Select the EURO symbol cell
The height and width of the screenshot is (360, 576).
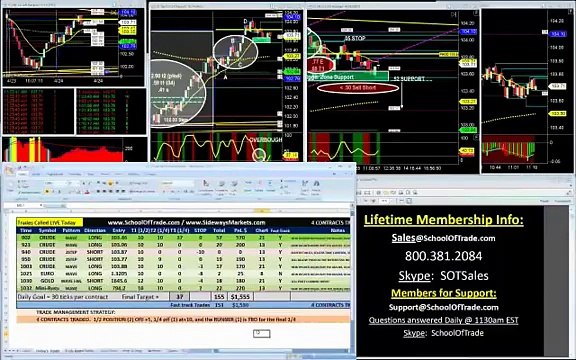pos(47,274)
